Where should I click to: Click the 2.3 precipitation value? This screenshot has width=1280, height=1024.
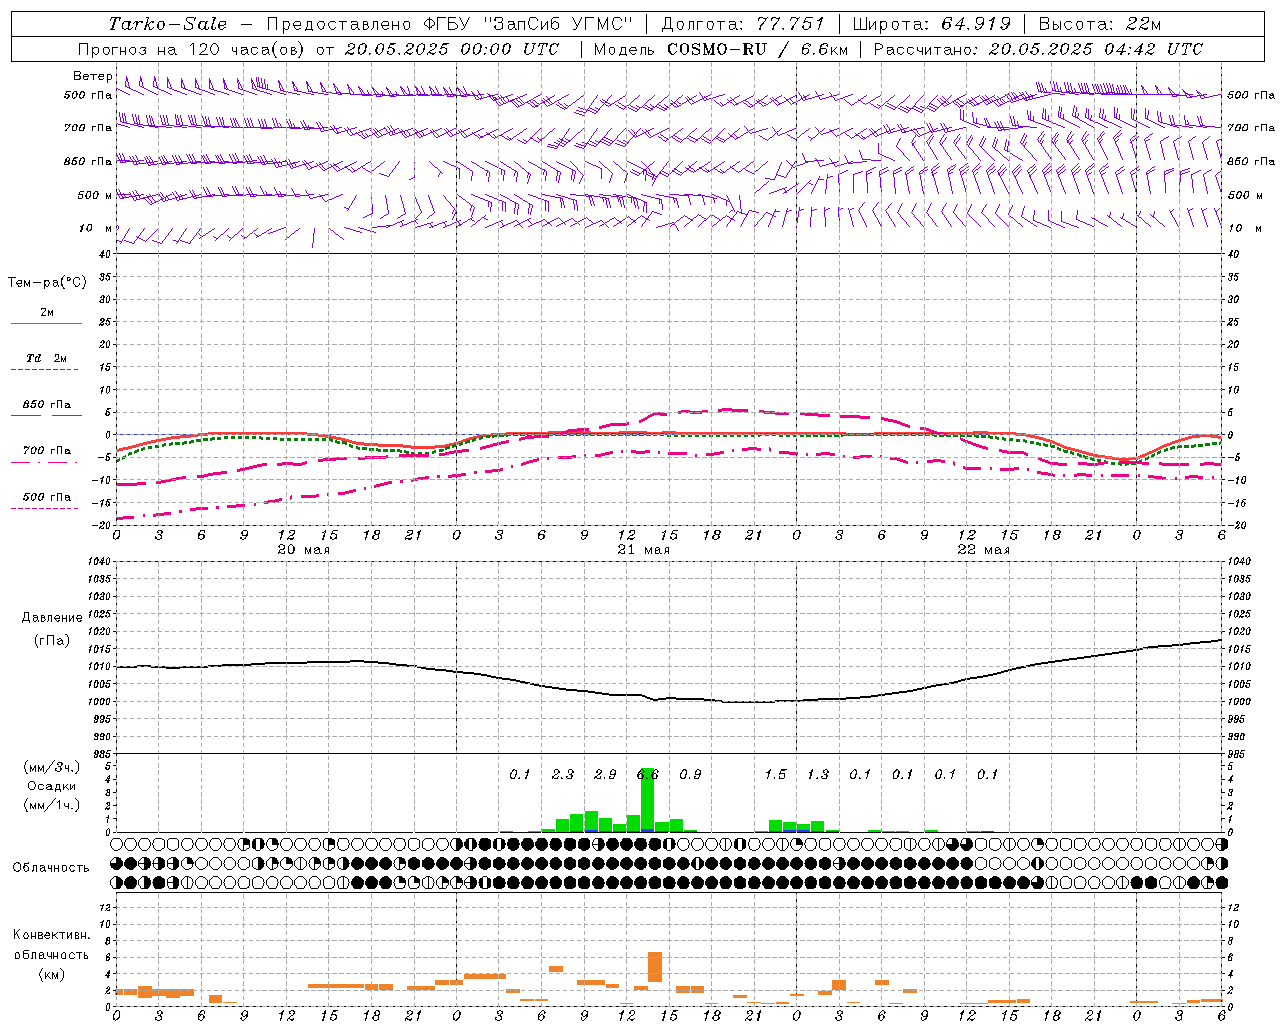[562, 774]
